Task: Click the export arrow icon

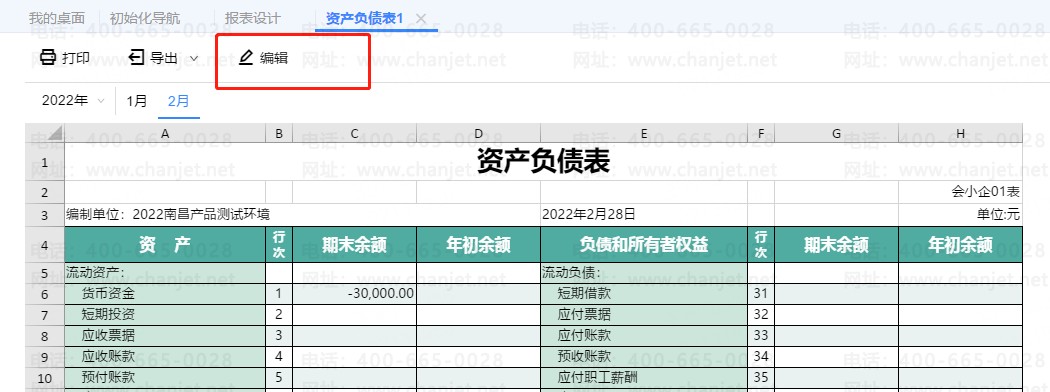Action: pyautogui.click(x=137, y=58)
